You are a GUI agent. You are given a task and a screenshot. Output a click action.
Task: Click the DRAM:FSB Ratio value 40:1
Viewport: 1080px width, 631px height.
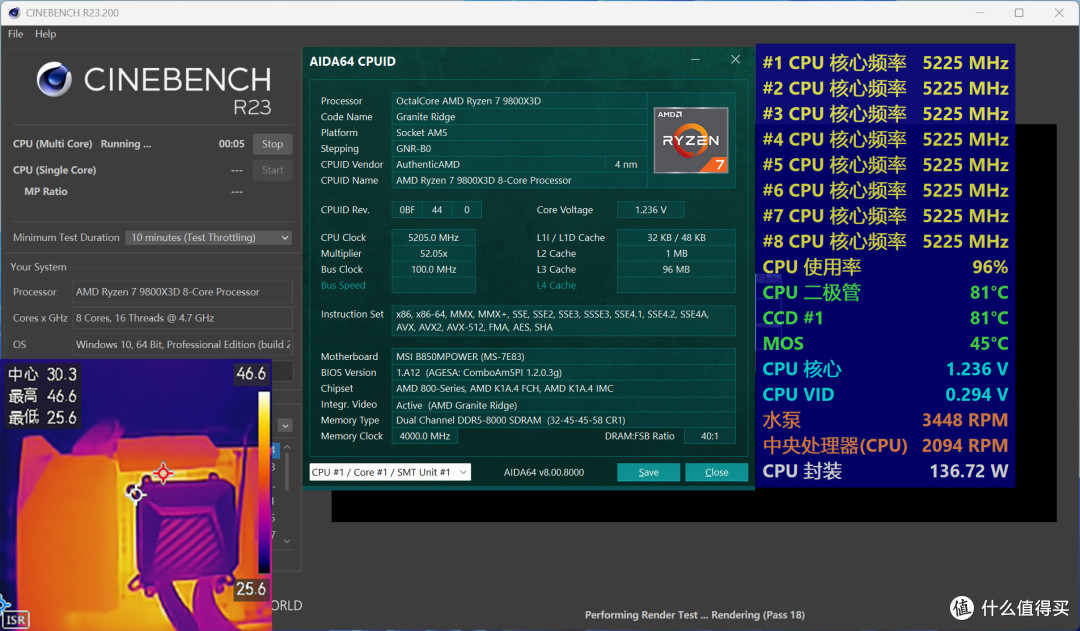click(x=709, y=436)
